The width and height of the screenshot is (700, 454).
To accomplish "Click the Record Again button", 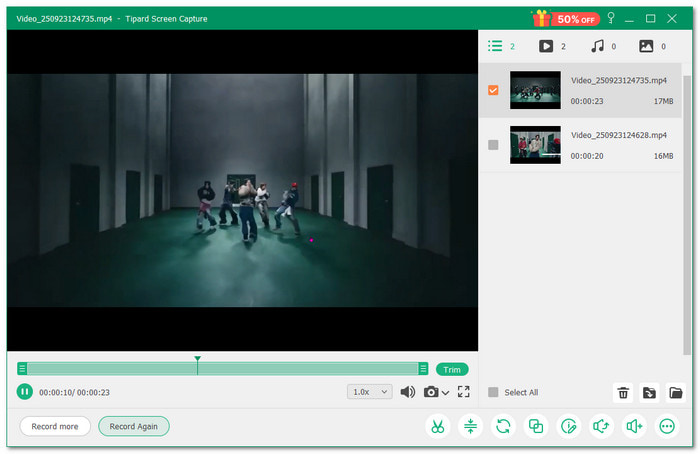I will coord(133,426).
